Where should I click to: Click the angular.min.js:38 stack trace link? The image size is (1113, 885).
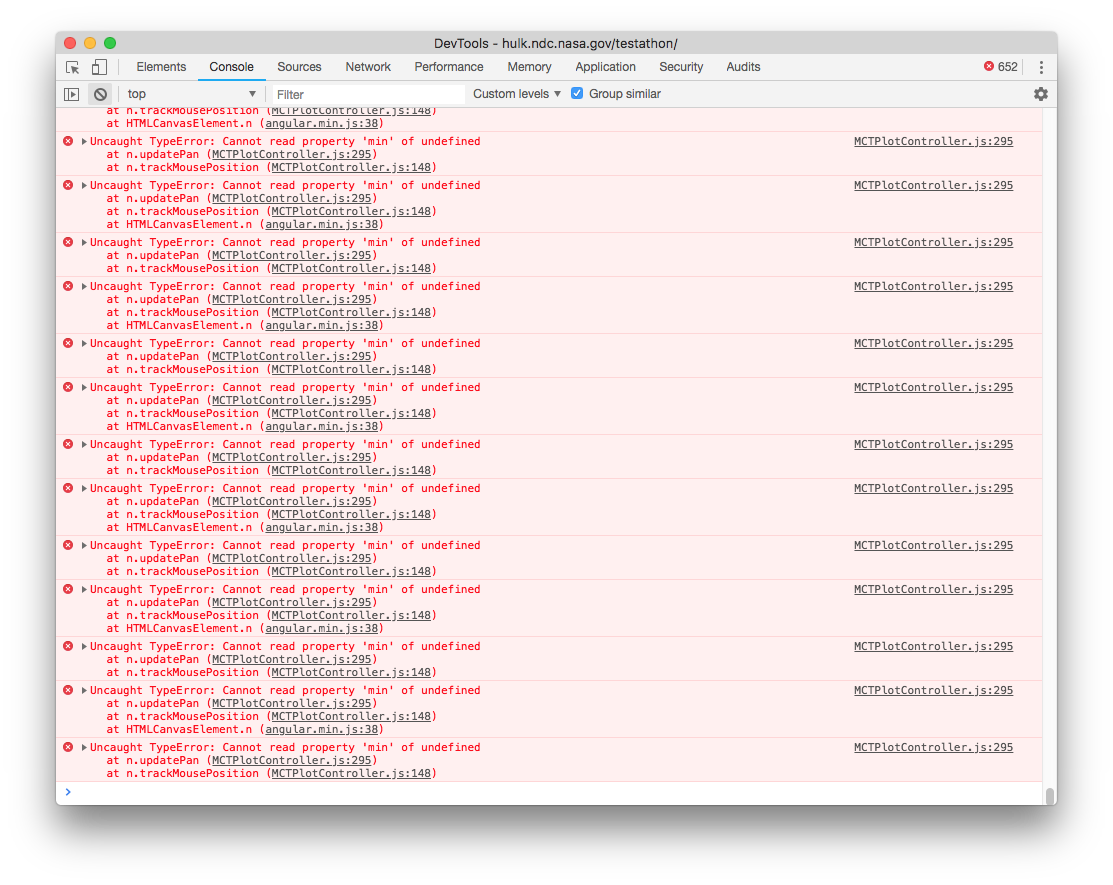(322, 224)
